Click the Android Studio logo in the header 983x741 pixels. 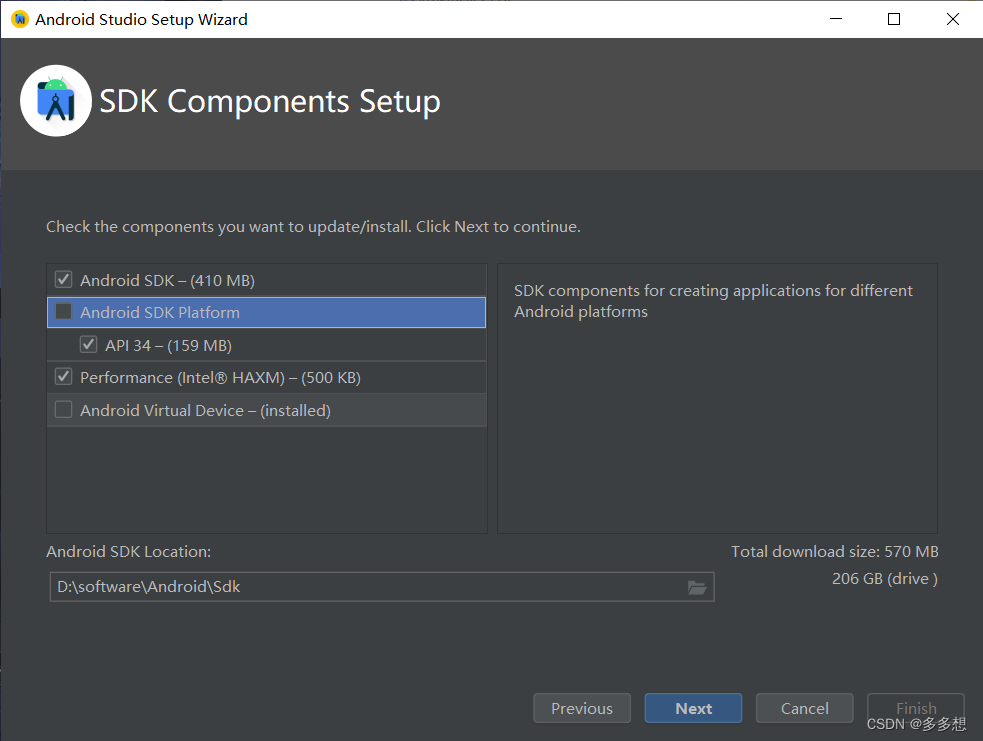(x=56, y=101)
